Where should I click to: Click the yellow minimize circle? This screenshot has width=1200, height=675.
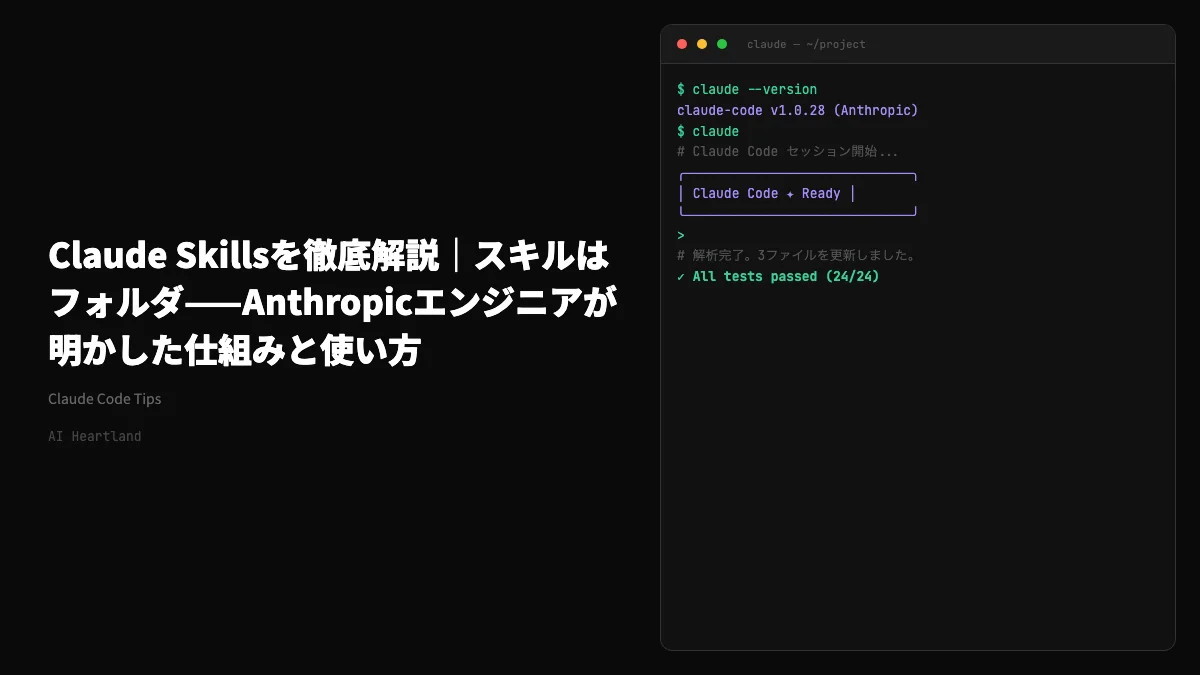click(701, 44)
